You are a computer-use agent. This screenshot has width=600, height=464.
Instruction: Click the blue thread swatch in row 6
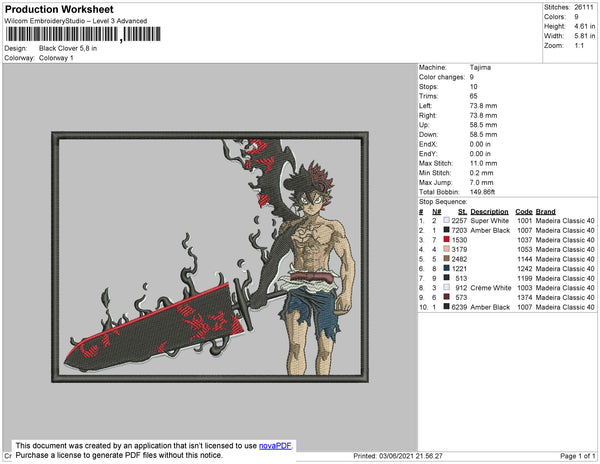pos(446,268)
